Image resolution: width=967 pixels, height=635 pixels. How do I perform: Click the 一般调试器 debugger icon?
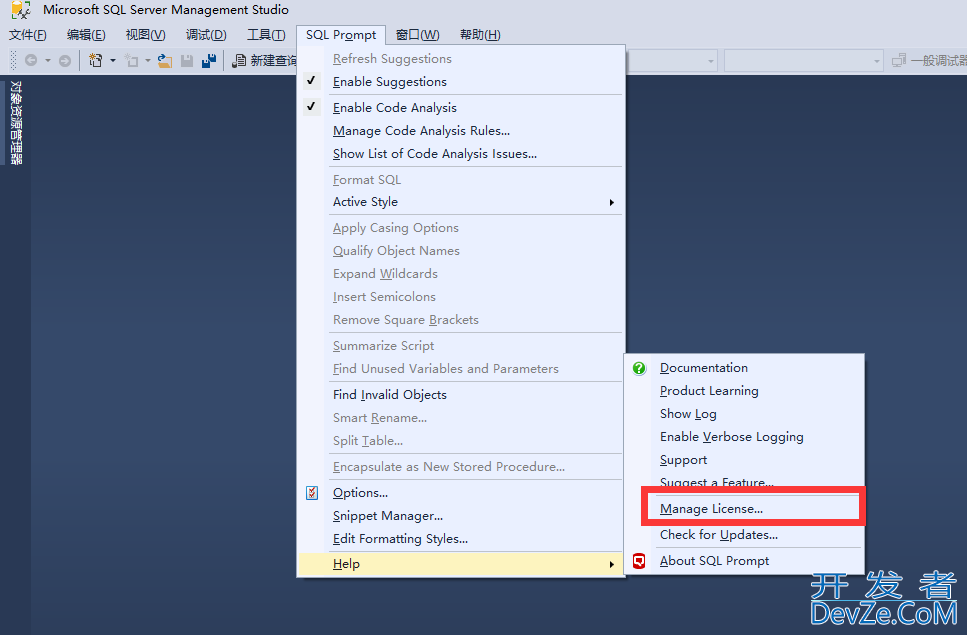coord(899,60)
